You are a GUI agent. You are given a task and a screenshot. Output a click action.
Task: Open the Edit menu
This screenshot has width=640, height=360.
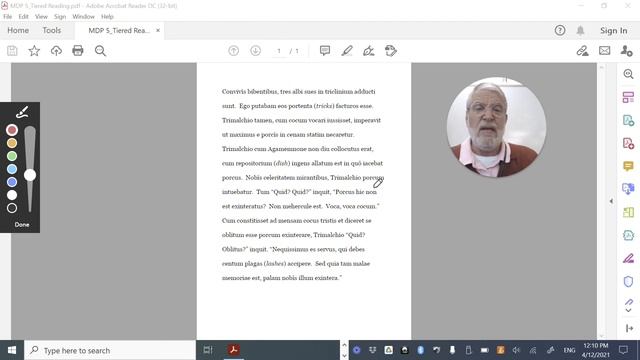(23, 17)
